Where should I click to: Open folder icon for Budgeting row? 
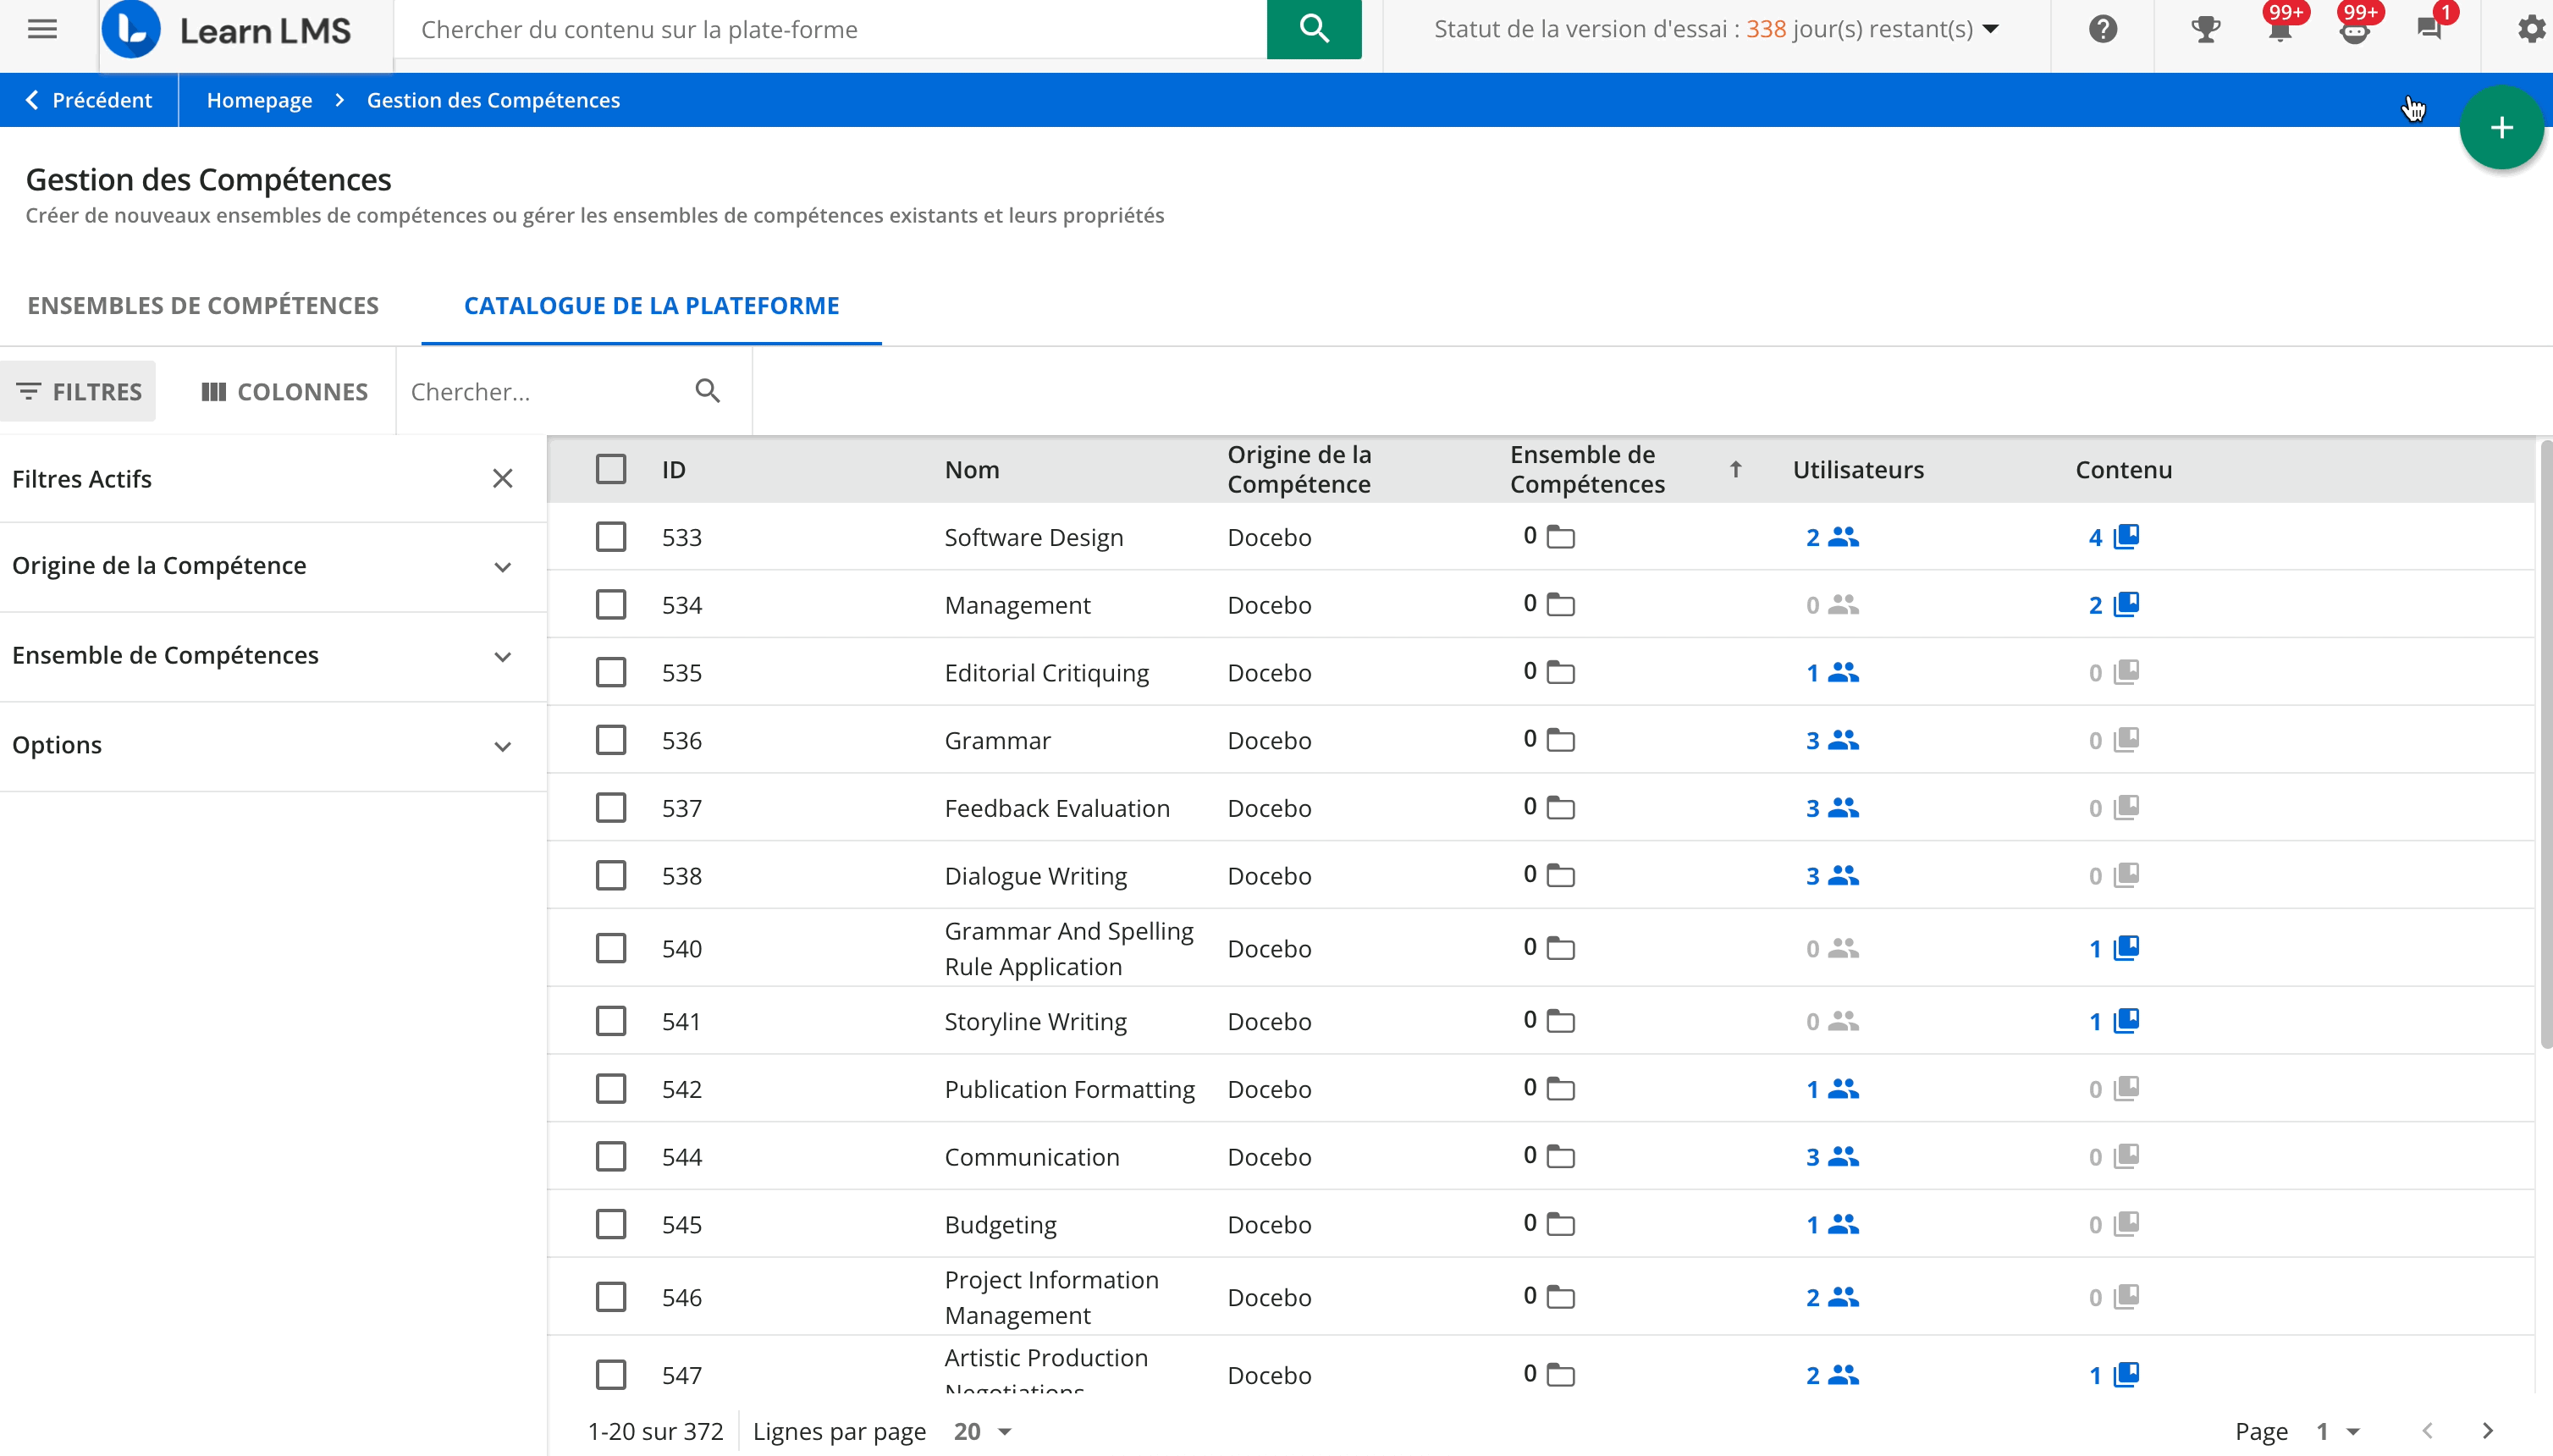click(x=1560, y=1224)
